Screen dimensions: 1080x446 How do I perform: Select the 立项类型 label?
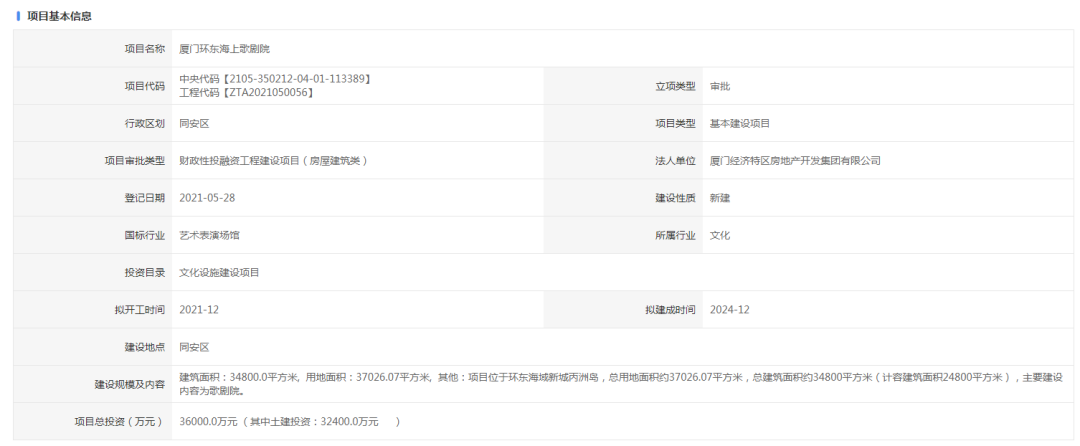675,86
